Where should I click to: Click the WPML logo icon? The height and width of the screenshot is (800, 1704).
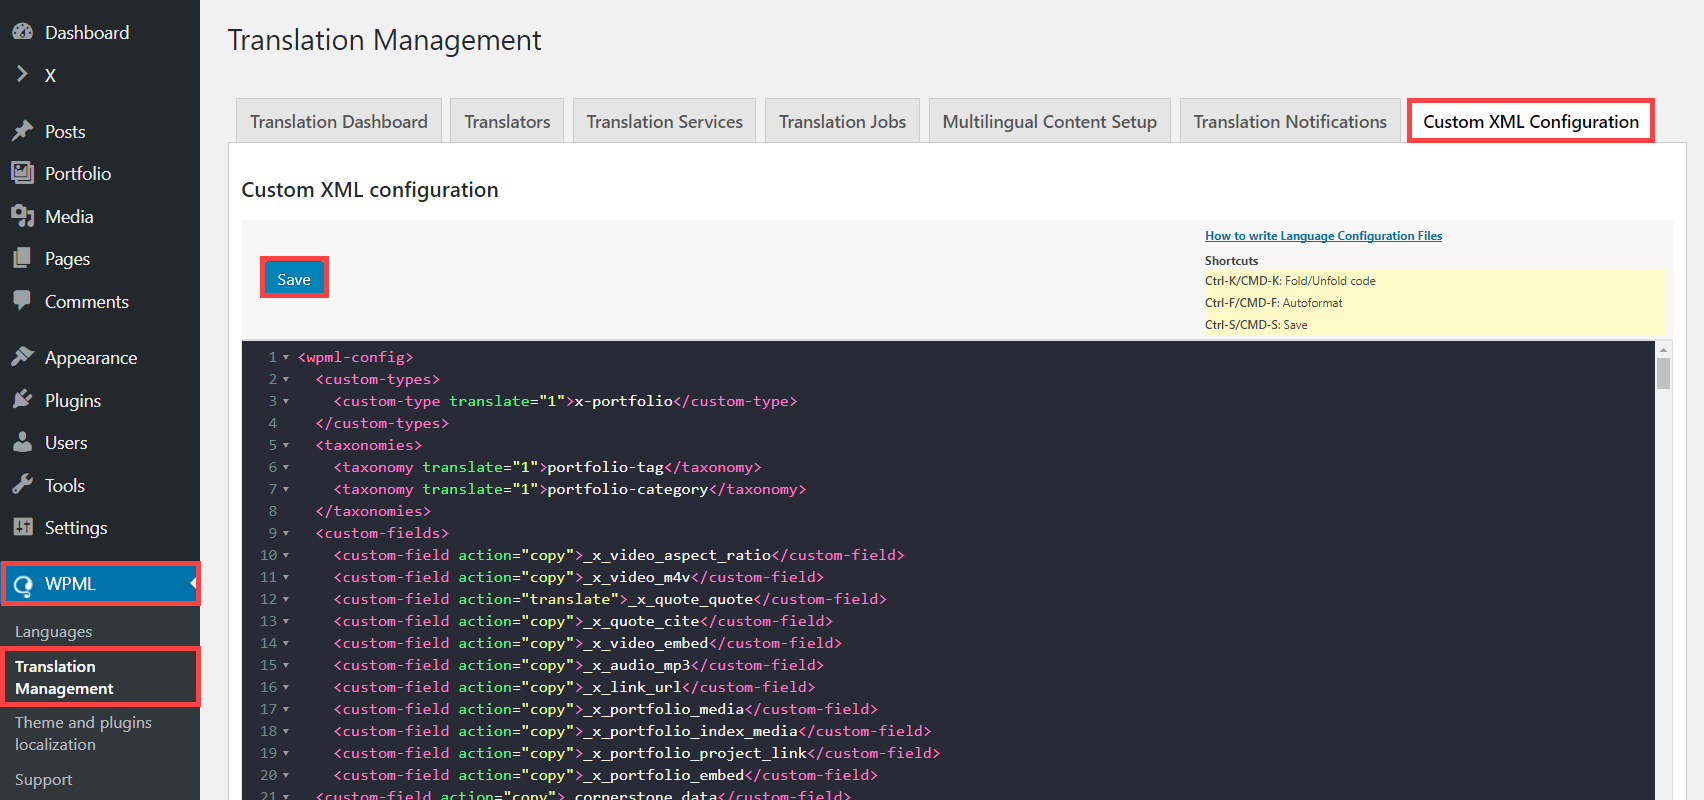click(22, 584)
